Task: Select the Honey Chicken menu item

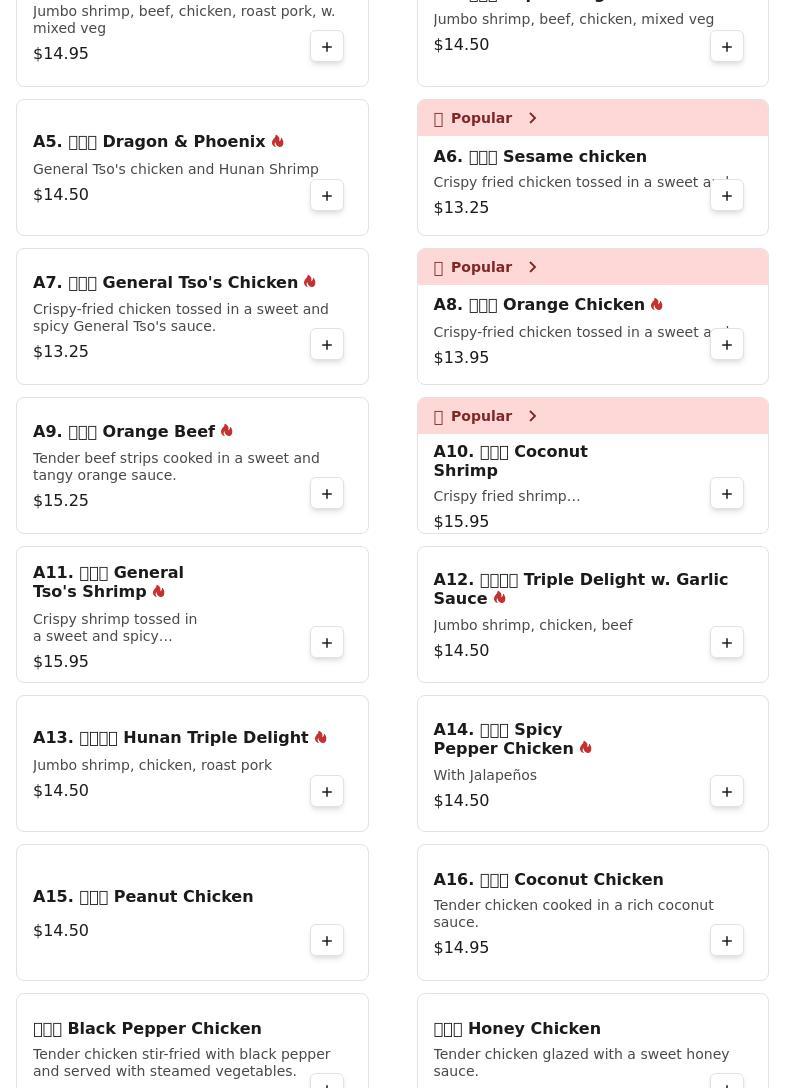Action: click(517, 1029)
